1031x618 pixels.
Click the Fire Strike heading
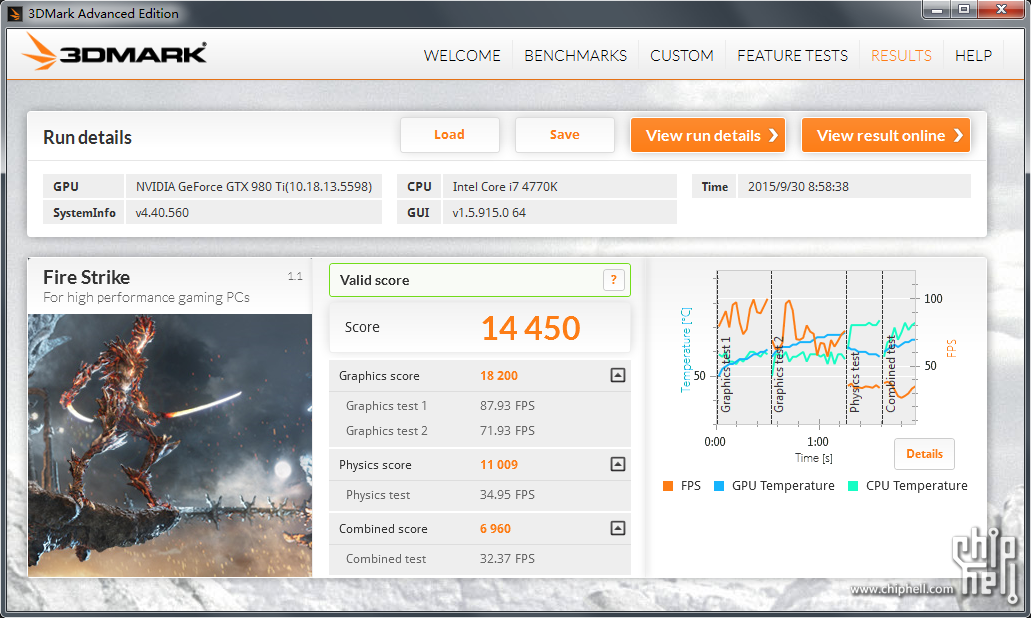[86, 277]
